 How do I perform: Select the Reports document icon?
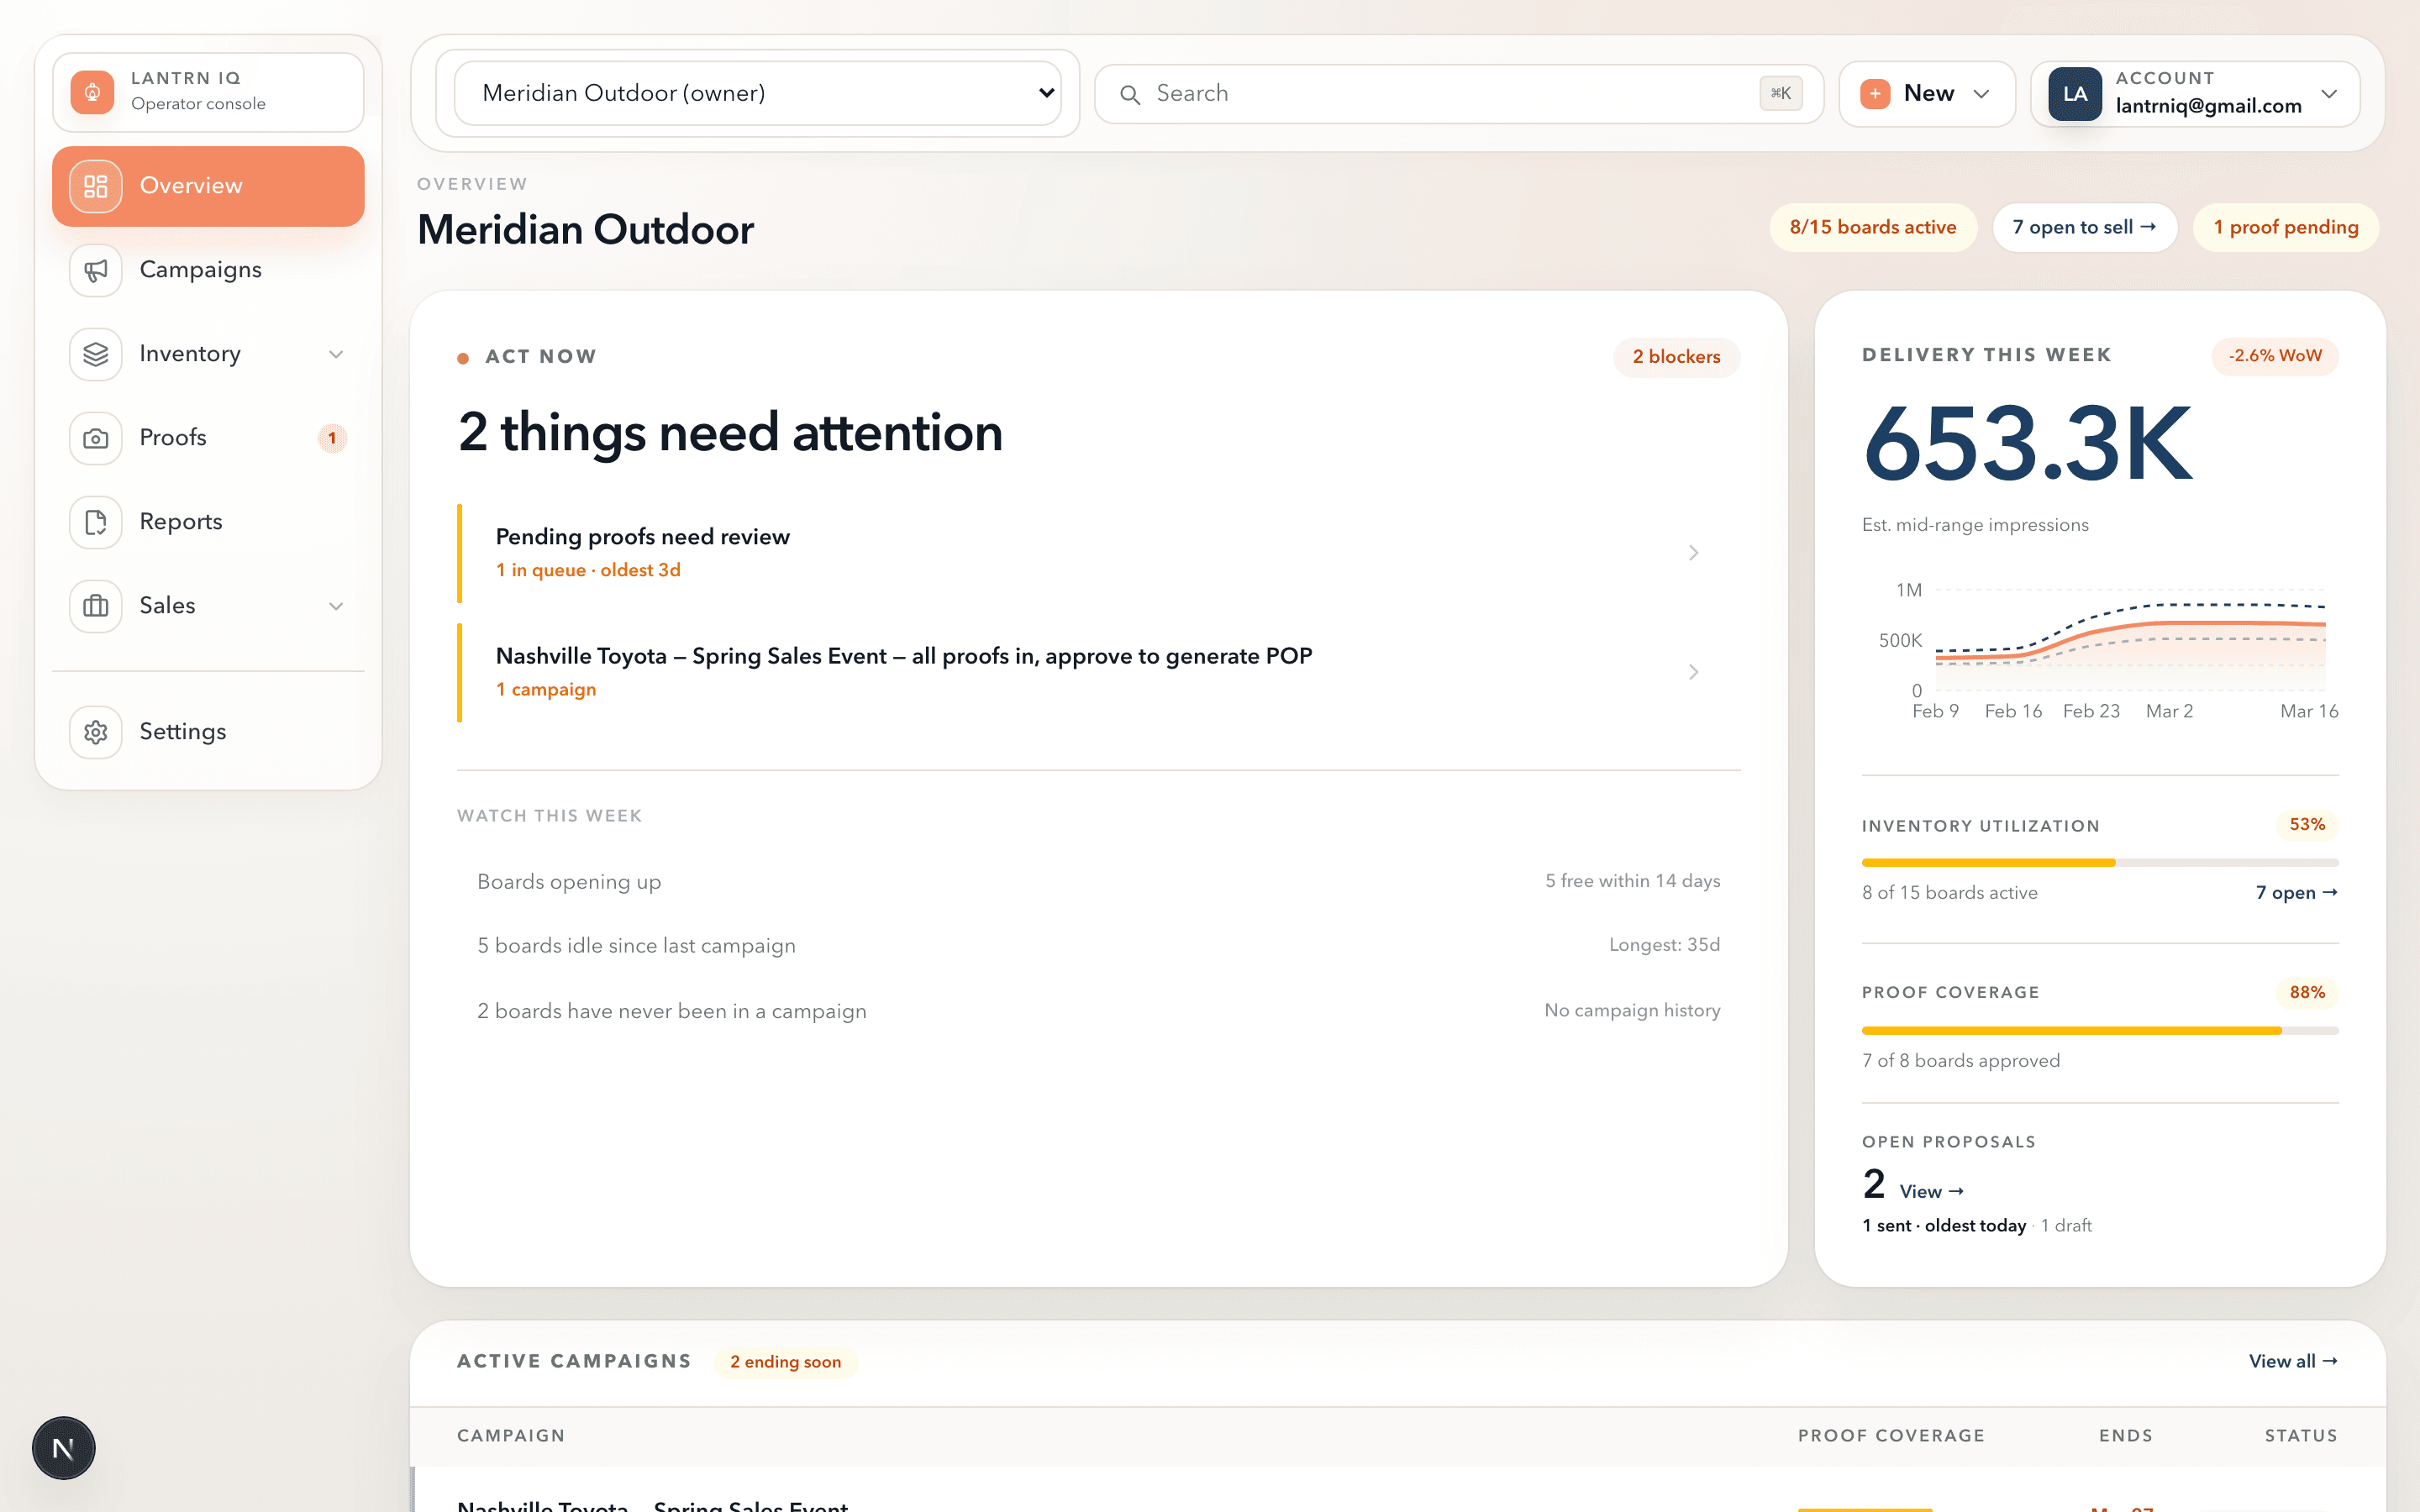click(x=95, y=521)
